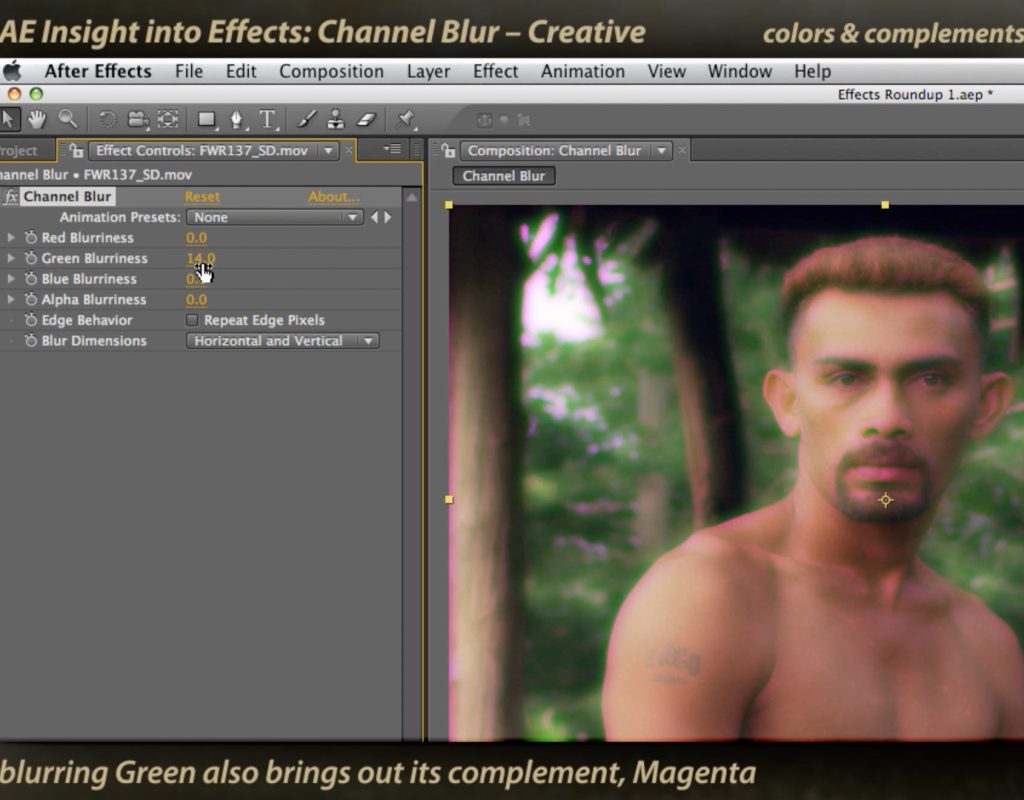Open the Animation menu
The height and width of the screenshot is (800, 1024).
pyautogui.click(x=583, y=71)
